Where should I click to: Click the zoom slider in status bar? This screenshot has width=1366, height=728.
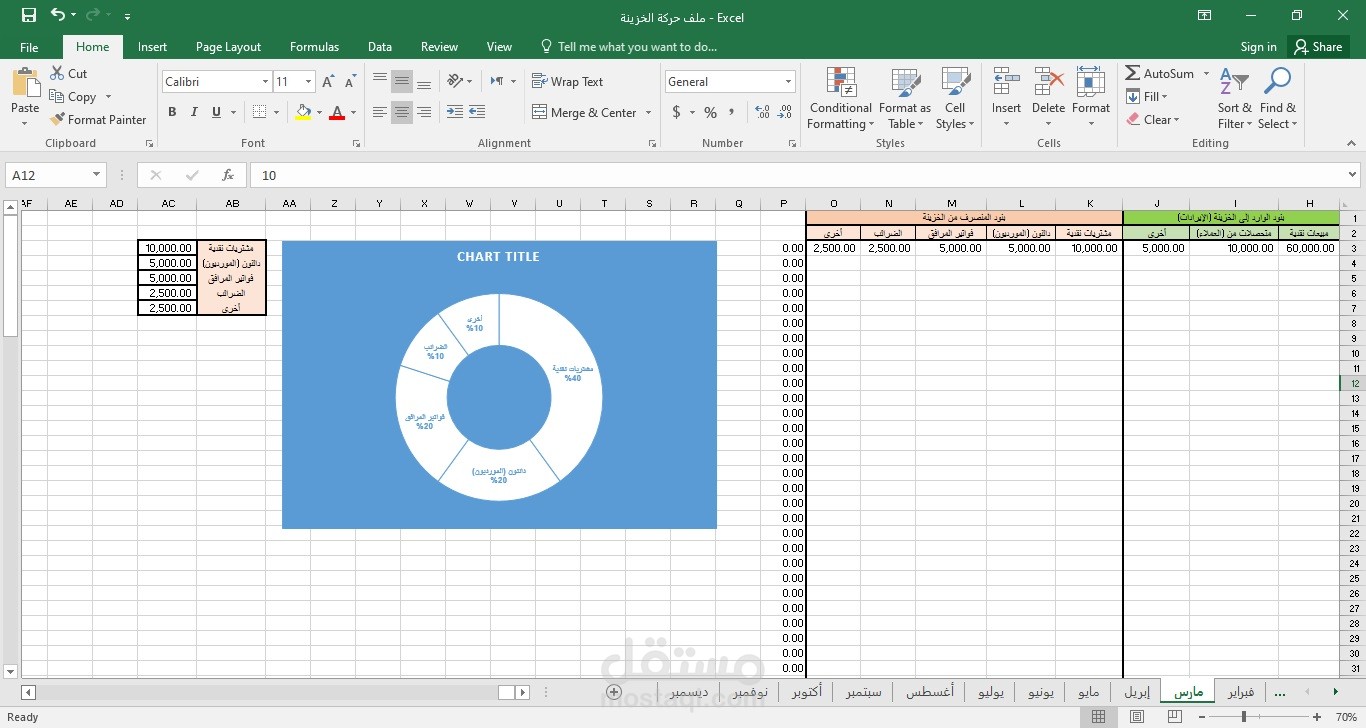coord(1244,717)
